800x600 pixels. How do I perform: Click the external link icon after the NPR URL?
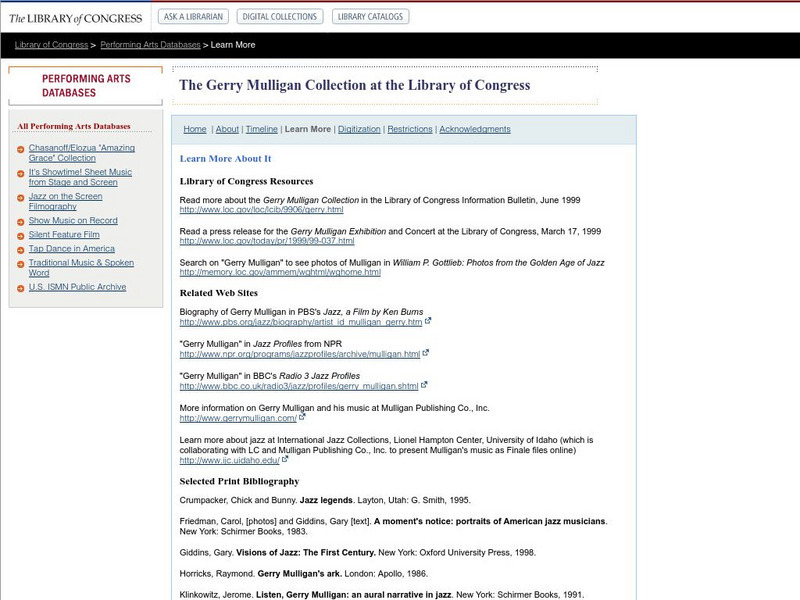(x=425, y=353)
